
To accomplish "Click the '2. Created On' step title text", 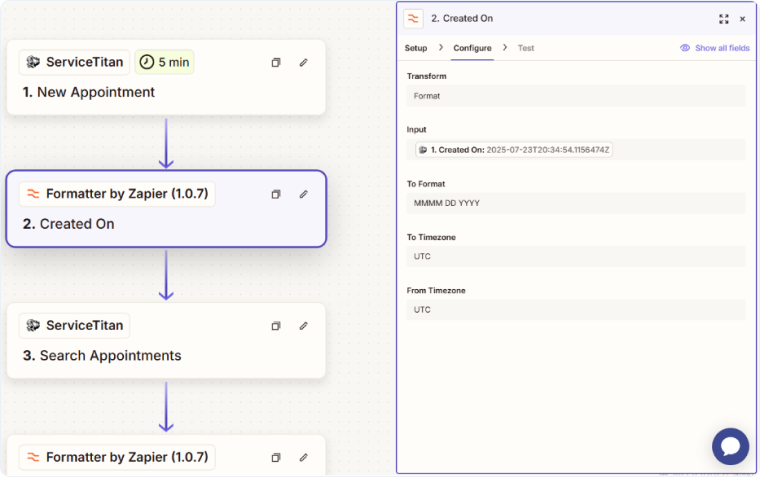I will pos(68,224).
